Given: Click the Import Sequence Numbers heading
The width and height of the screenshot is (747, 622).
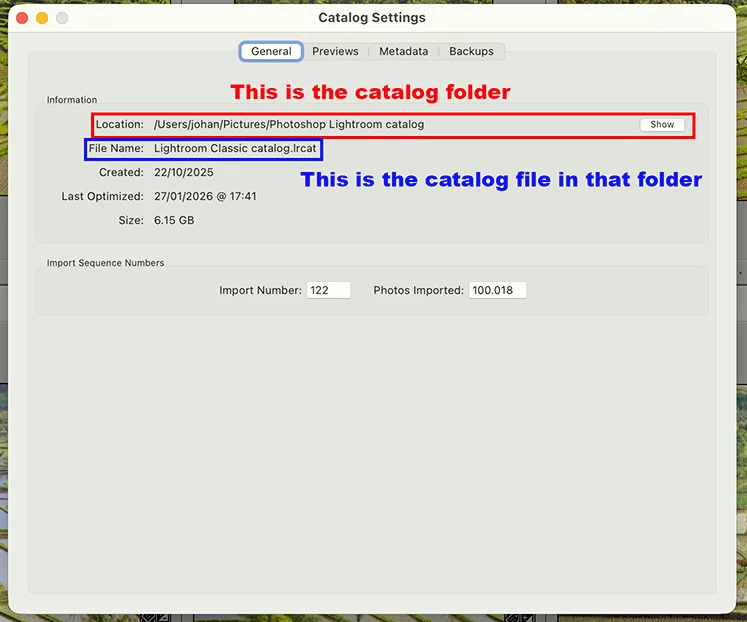Looking at the screenshot, I should 105,263.
